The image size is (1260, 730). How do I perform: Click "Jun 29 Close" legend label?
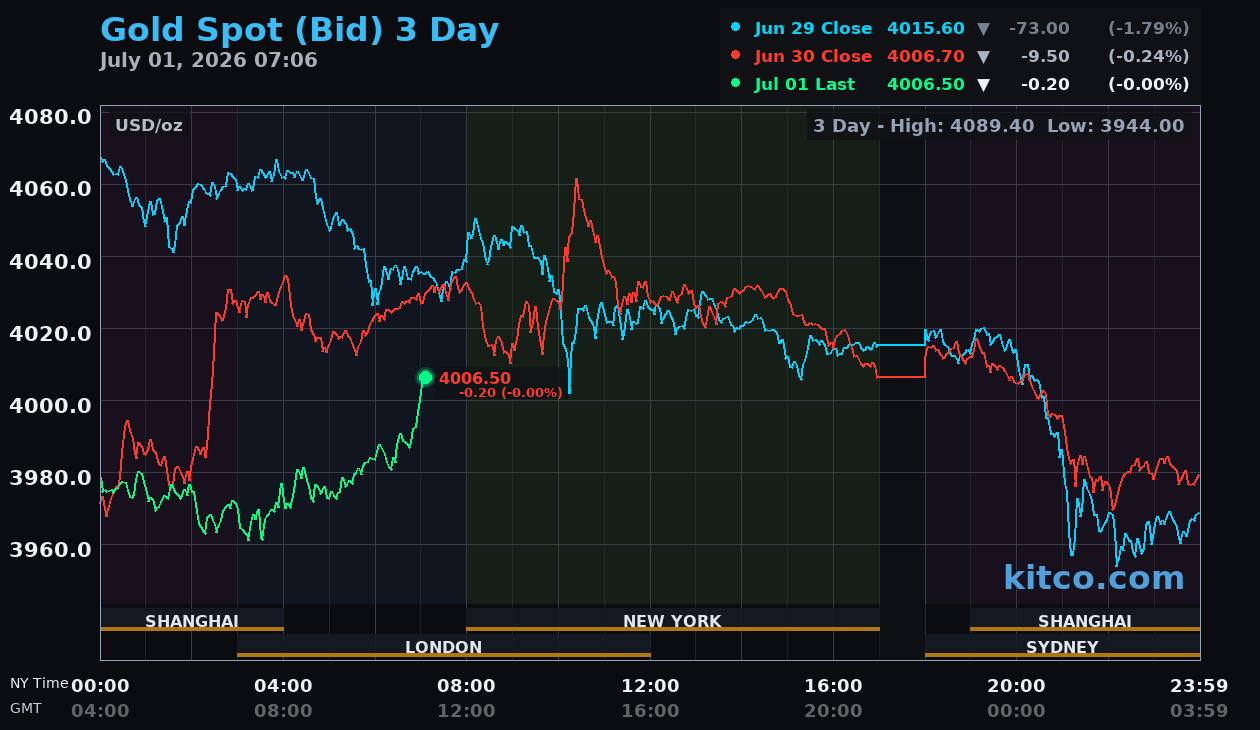(813, 28)
